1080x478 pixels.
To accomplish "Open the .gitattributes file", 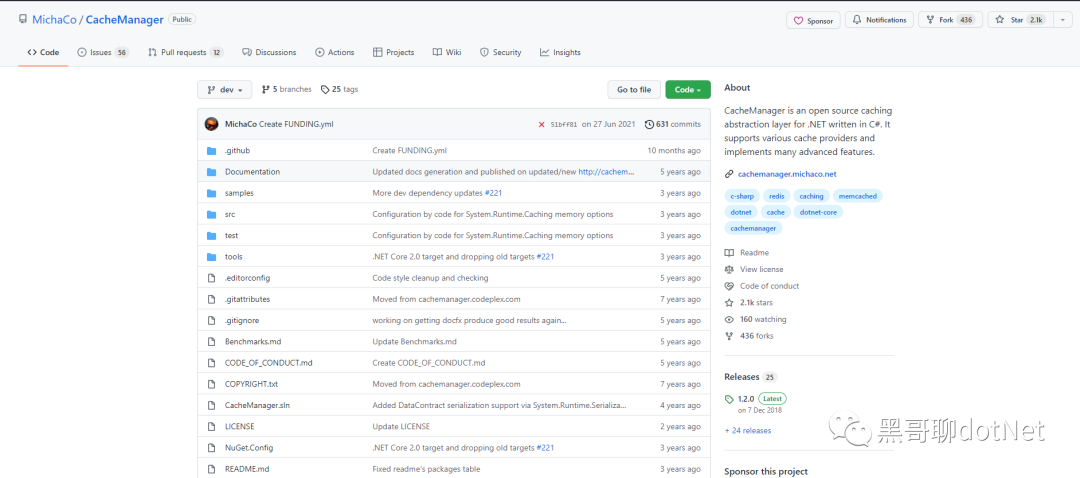I will 247,300.
